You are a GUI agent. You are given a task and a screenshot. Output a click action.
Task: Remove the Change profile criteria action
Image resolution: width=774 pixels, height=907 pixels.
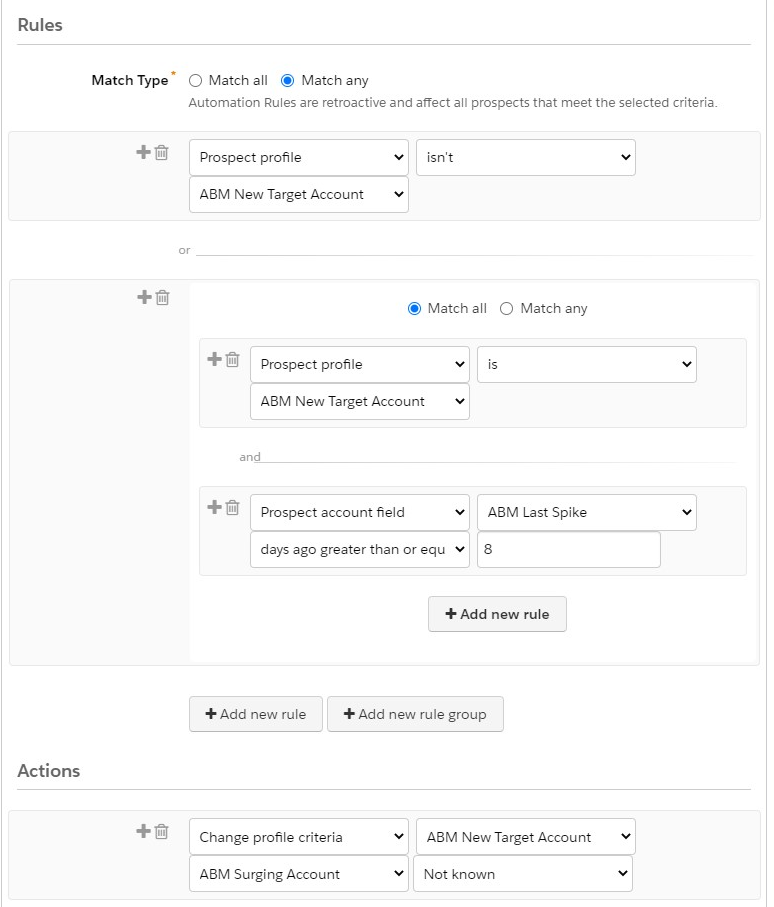pos(162,831)
